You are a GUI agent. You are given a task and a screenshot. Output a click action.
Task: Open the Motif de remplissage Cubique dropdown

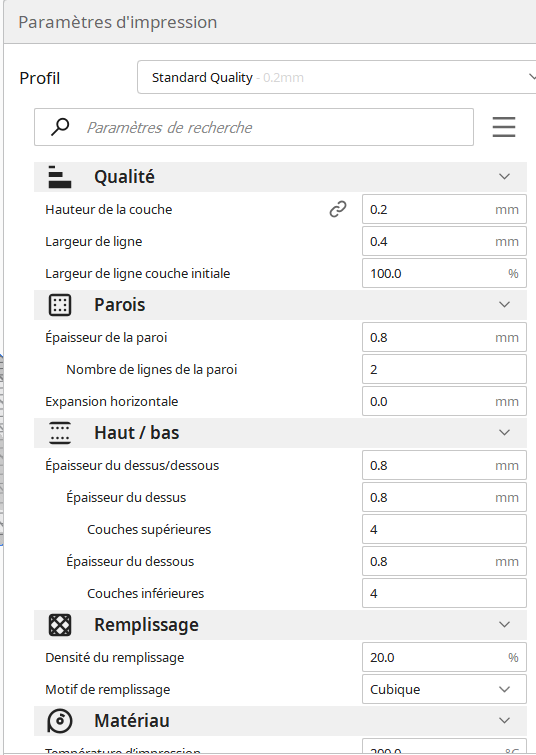tap(444, 689)
